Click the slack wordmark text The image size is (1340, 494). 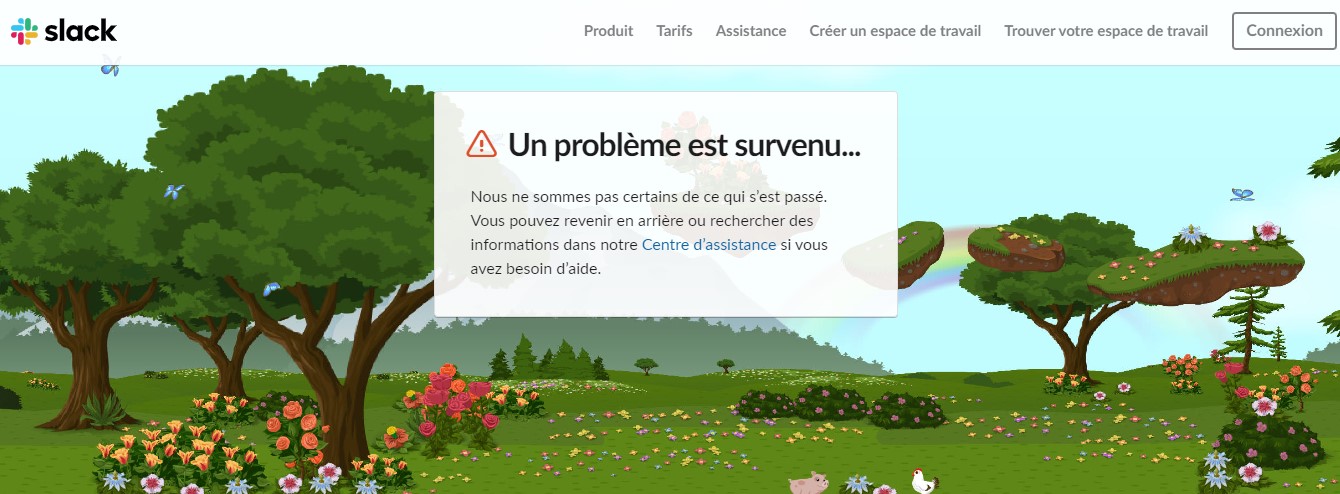pyautogui.click(x=81, y=31)
